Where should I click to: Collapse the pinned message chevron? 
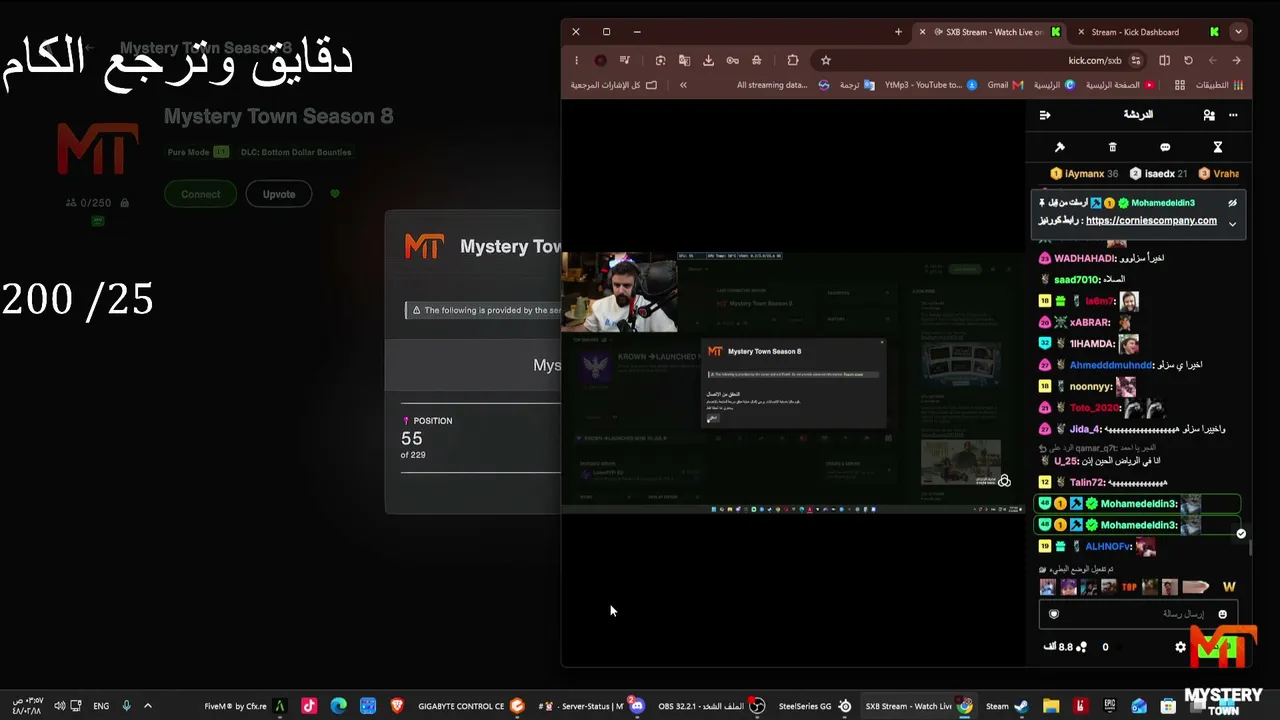(x=1232, y=224)
